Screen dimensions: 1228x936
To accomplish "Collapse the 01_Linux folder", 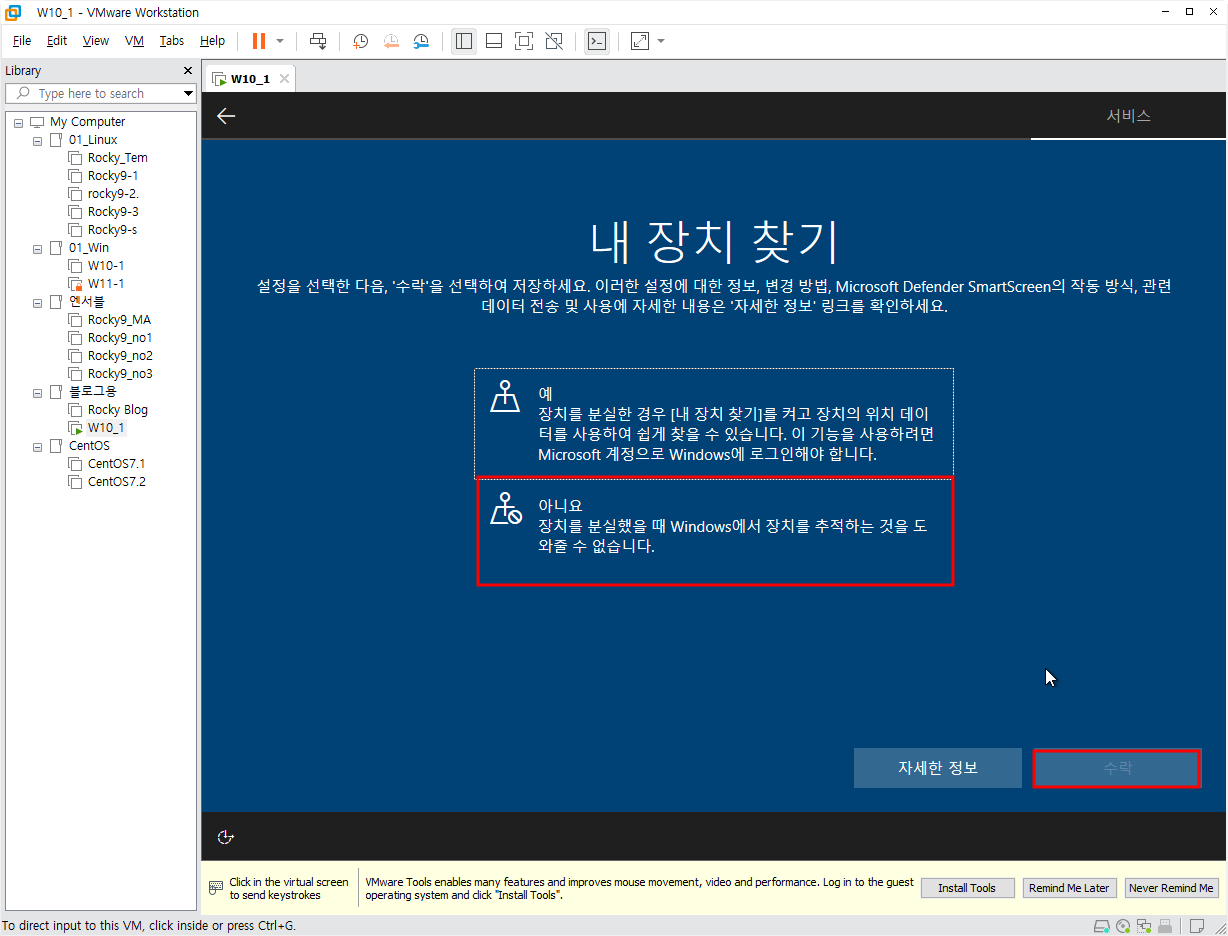I will (37, 140).
